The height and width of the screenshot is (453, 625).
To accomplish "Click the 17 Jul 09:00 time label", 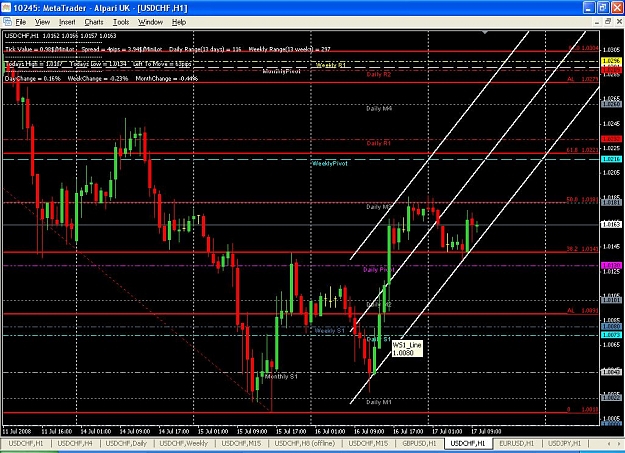I will [x=486, y=431].
